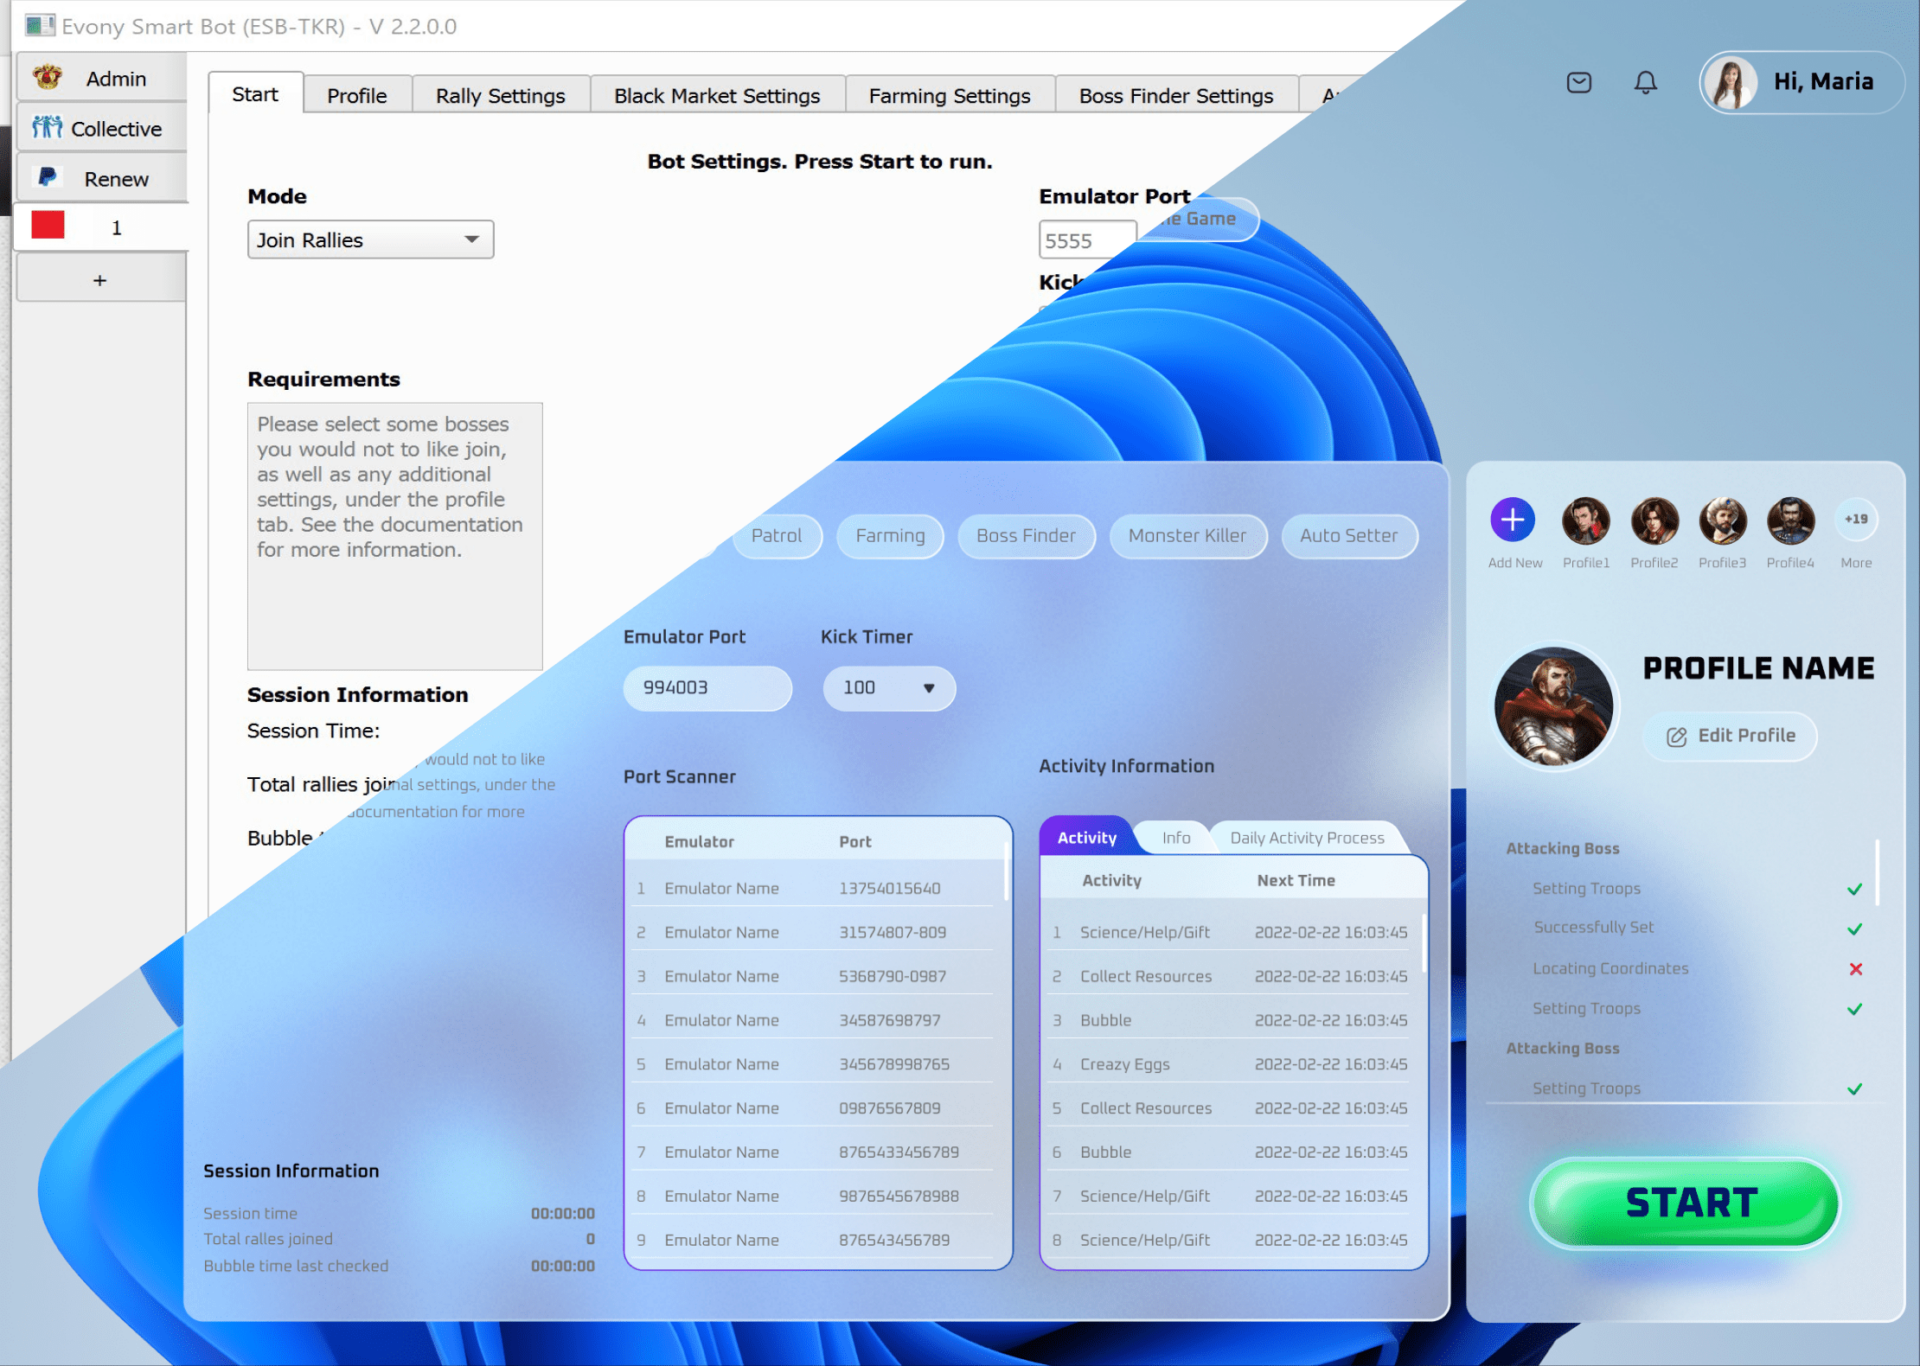
Task: Click the Successfully Set entry
Action: 1593,927
